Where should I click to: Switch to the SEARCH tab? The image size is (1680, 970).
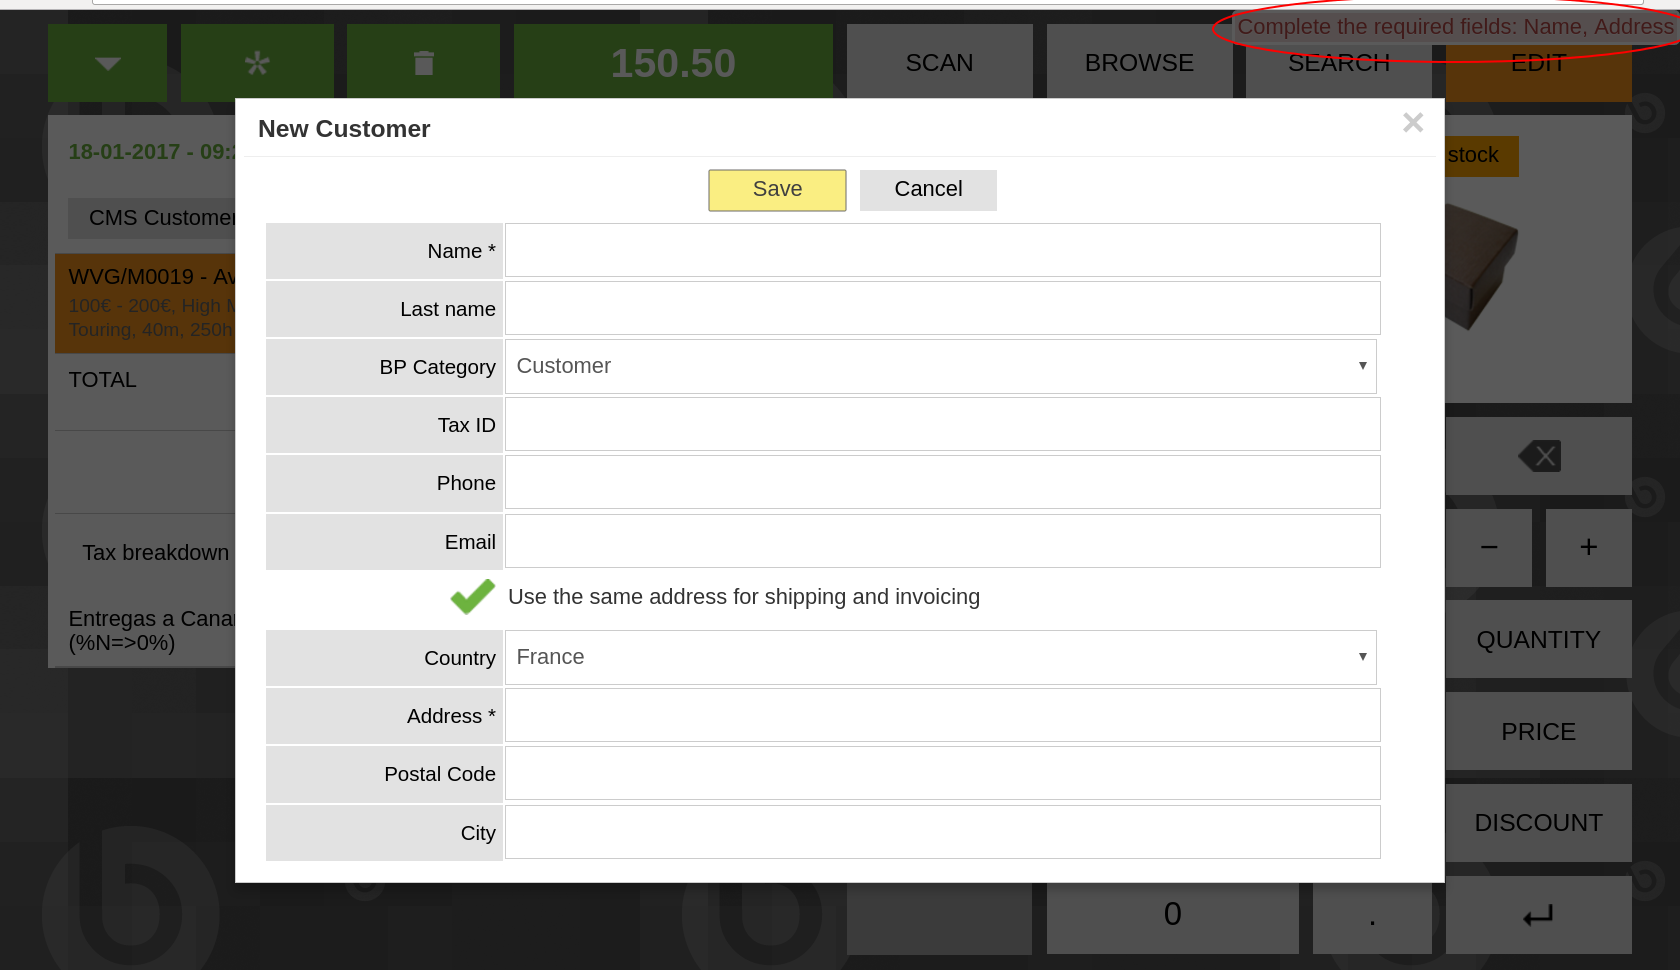[1339, 62]
